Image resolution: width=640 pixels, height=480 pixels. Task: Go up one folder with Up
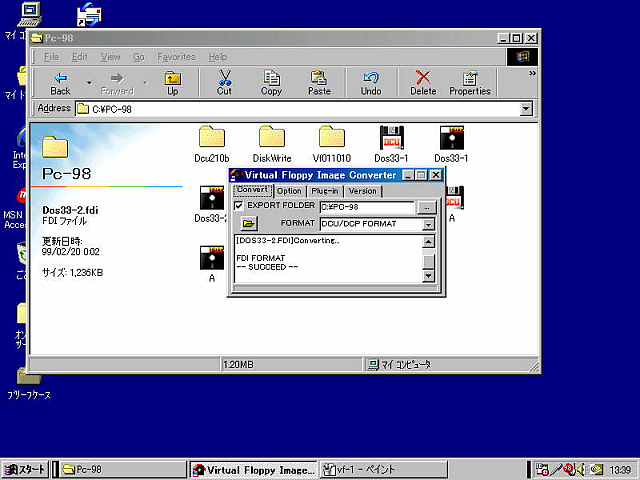[x=172, y=83]
